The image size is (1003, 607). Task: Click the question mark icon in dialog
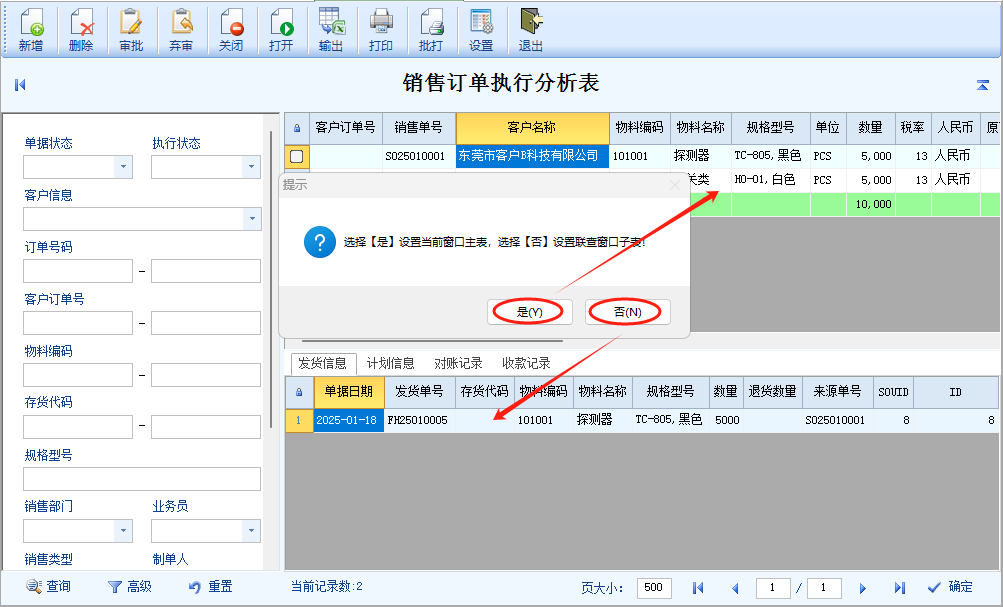[x=320, y=242]
